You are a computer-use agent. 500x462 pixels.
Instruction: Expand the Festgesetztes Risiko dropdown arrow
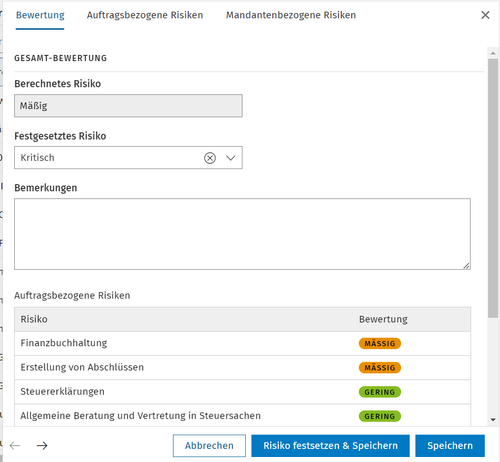pyautogui.click(x=231, y=158)
